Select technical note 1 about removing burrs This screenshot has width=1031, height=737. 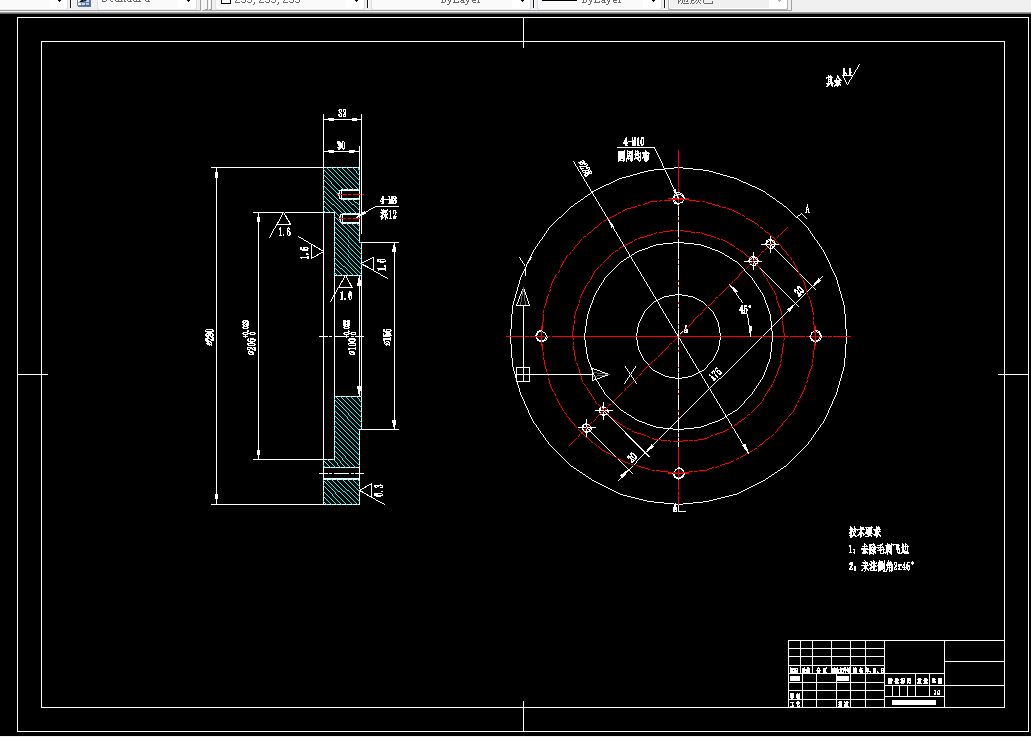coord(878,549)
